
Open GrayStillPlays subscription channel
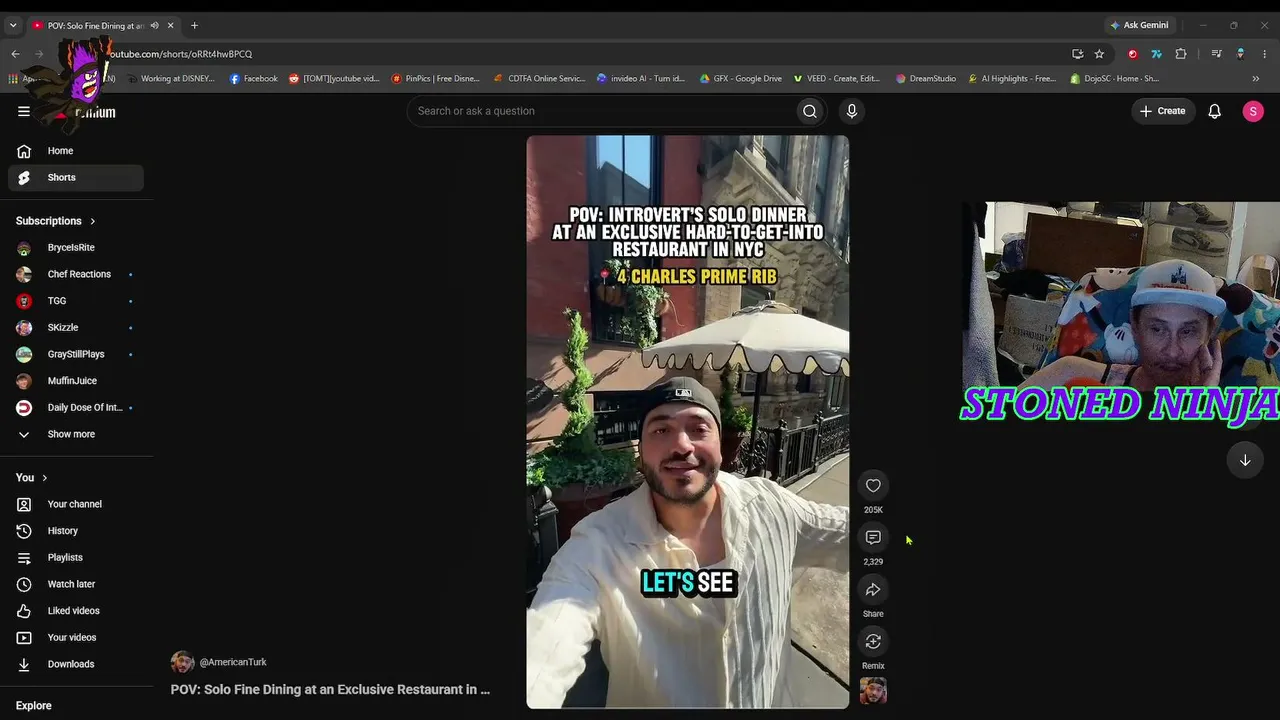click(76, 354)
